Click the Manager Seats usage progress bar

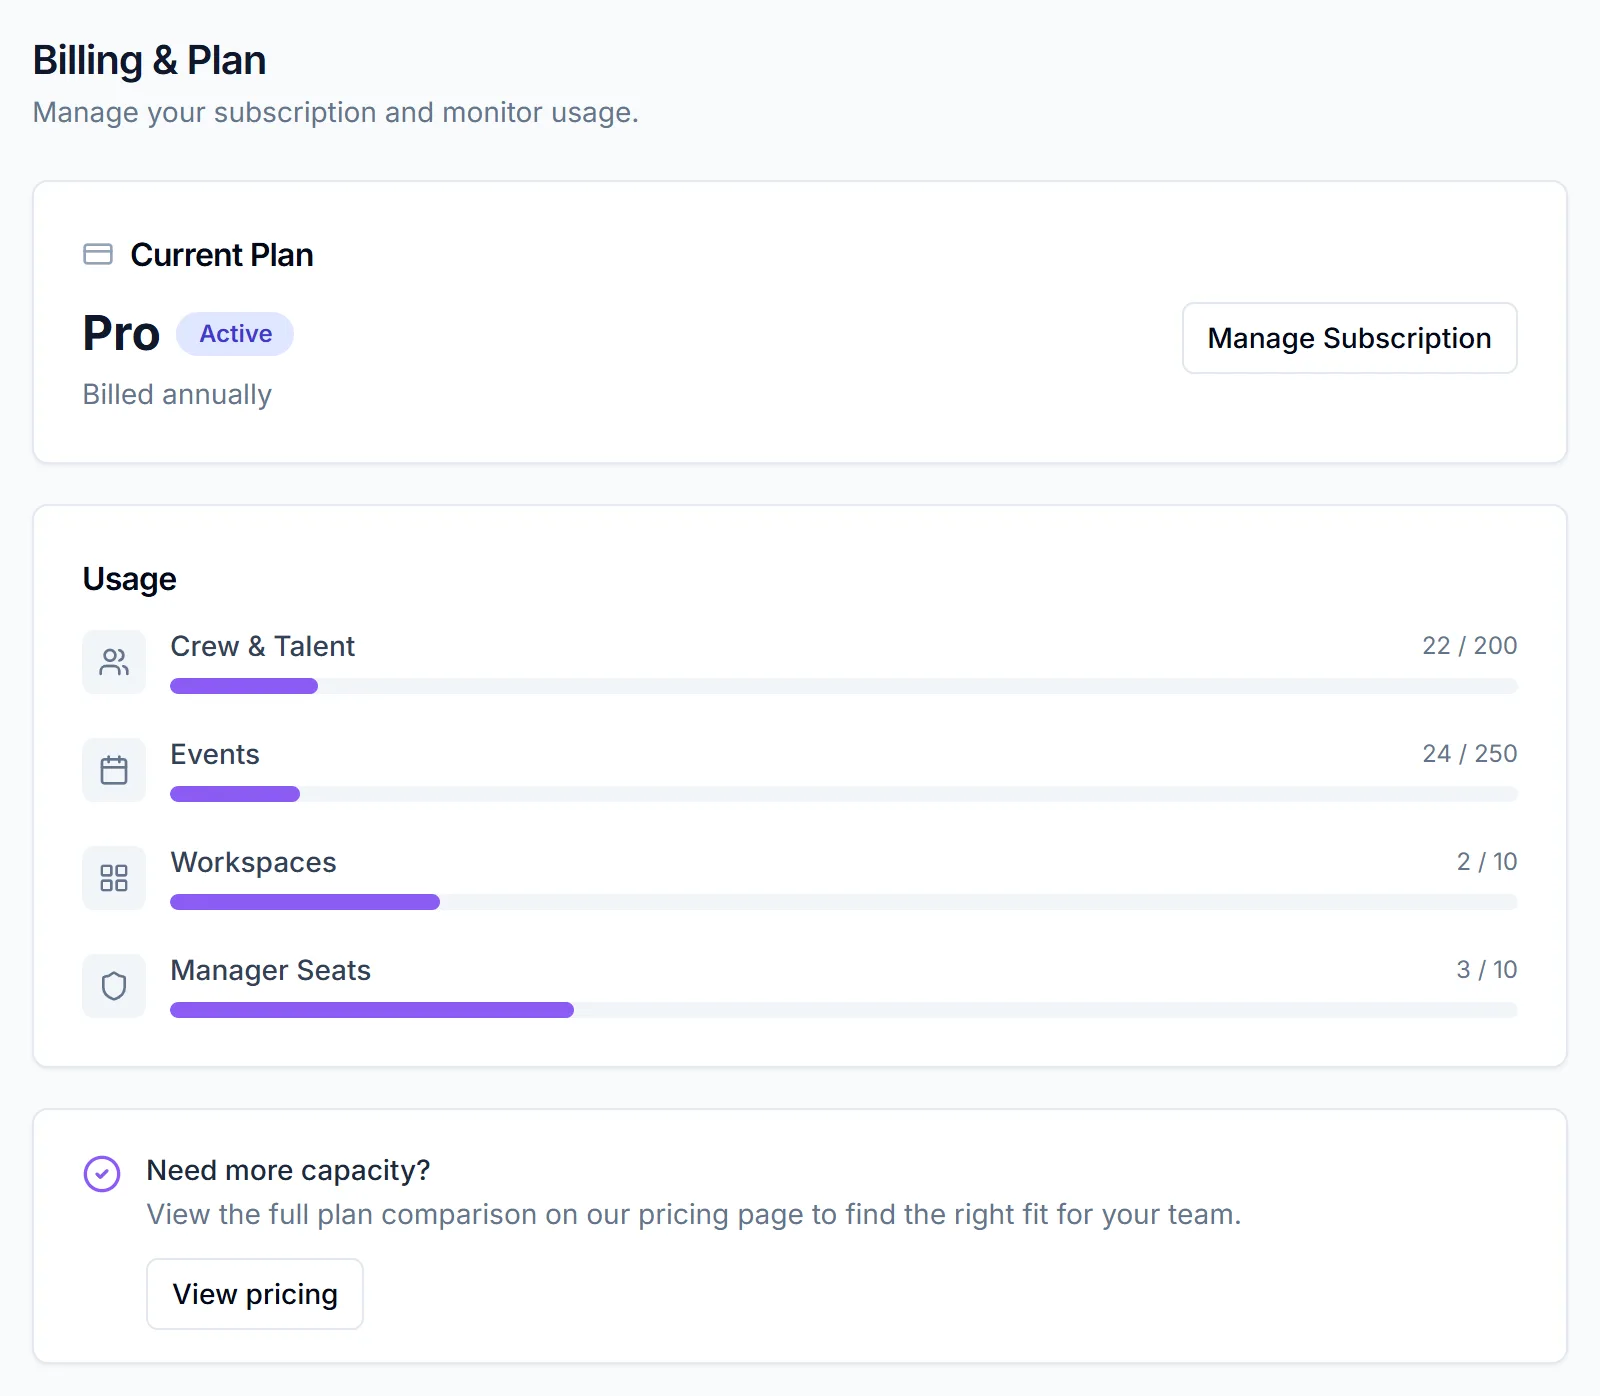coord(844,1010)
